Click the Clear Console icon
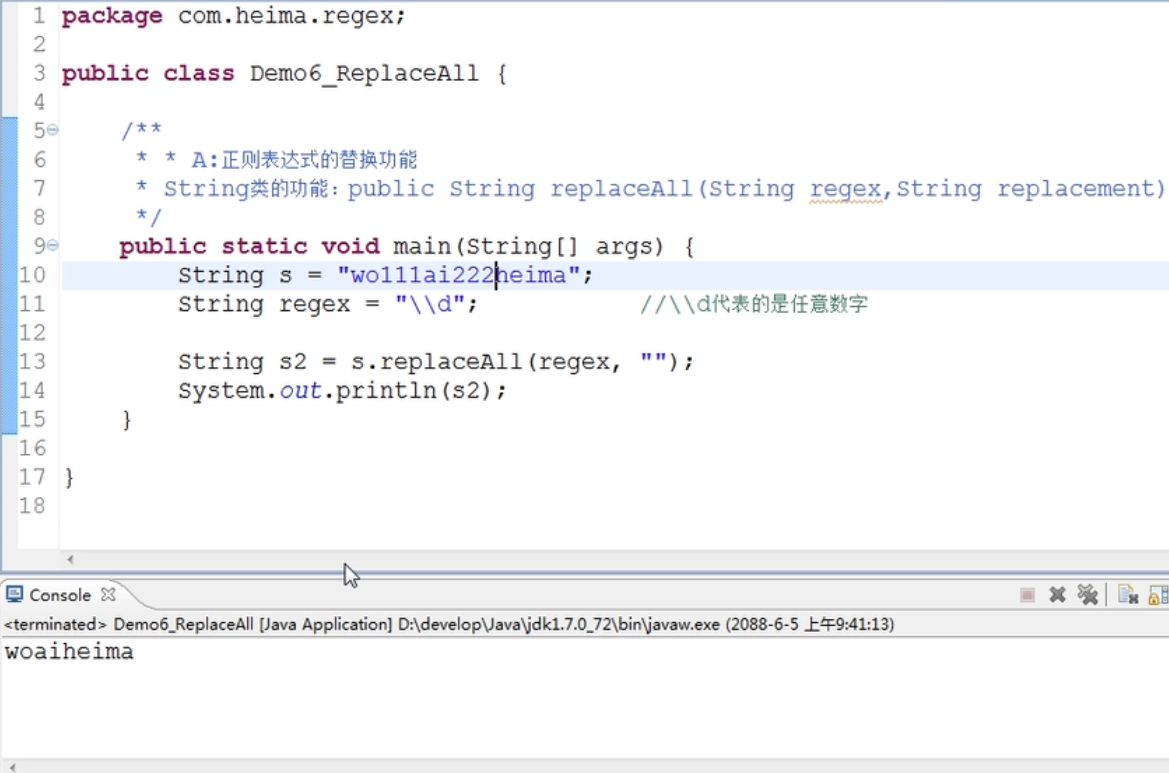The image size is (1169, 773). [x=1128, y=595]
